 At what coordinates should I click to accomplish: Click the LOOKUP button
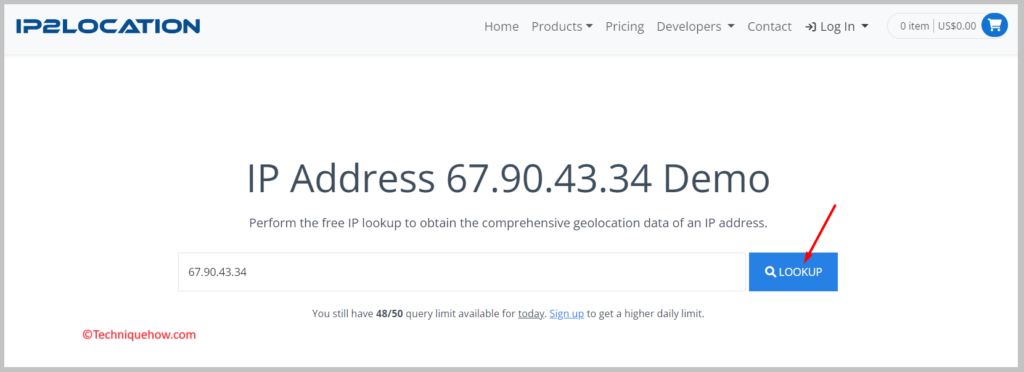793,272
